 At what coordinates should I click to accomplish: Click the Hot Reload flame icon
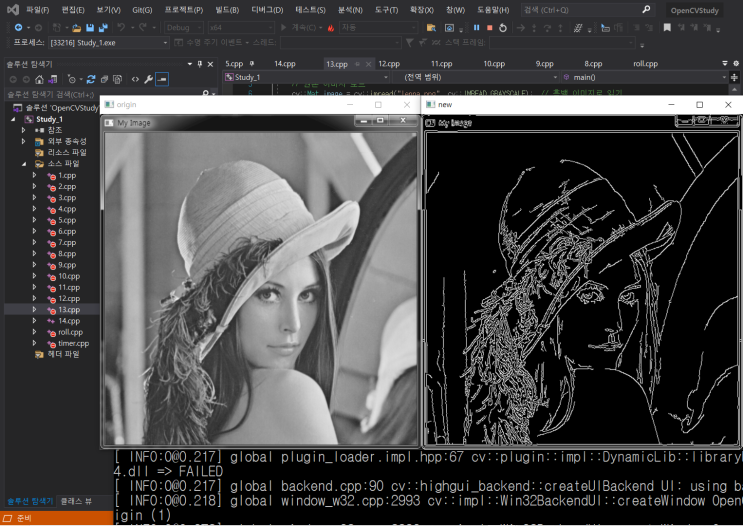click(331, 28)
